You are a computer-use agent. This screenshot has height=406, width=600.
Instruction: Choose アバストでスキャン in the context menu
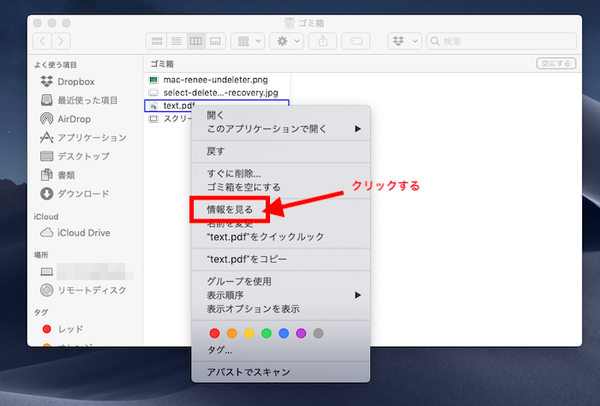click(x=280, y=372)
